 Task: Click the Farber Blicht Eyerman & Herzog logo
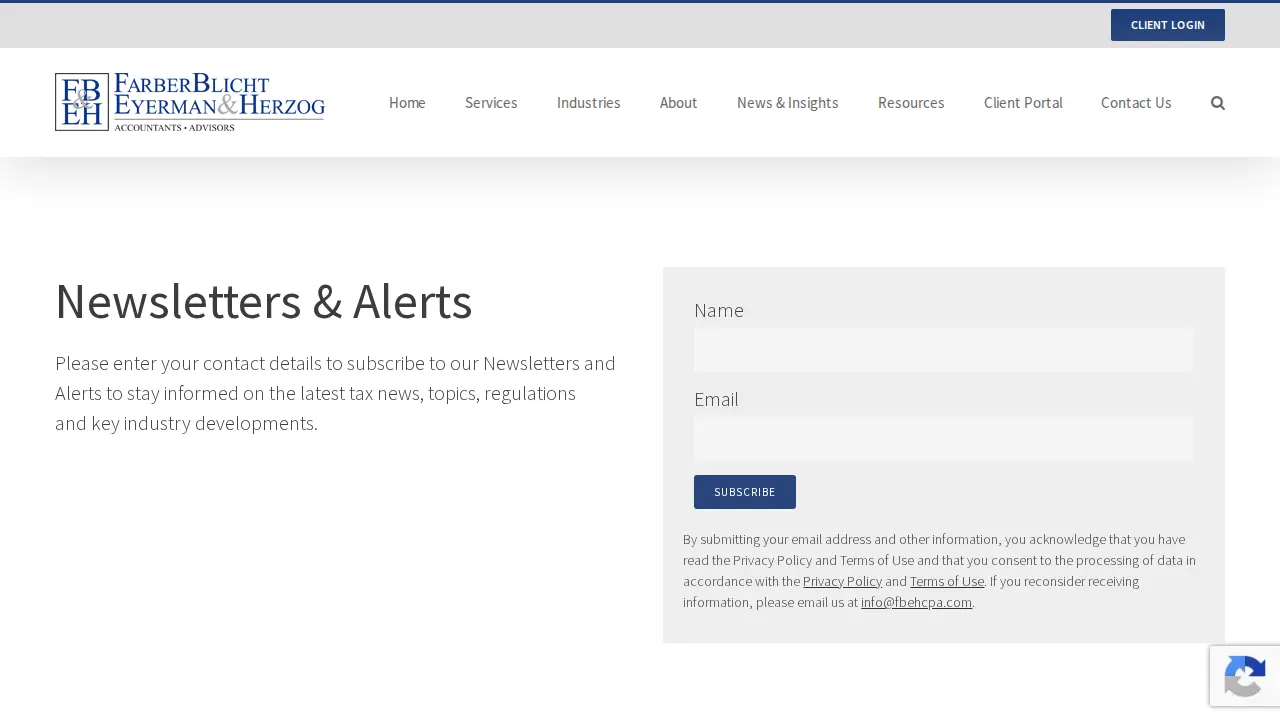(x=190, y=102)
